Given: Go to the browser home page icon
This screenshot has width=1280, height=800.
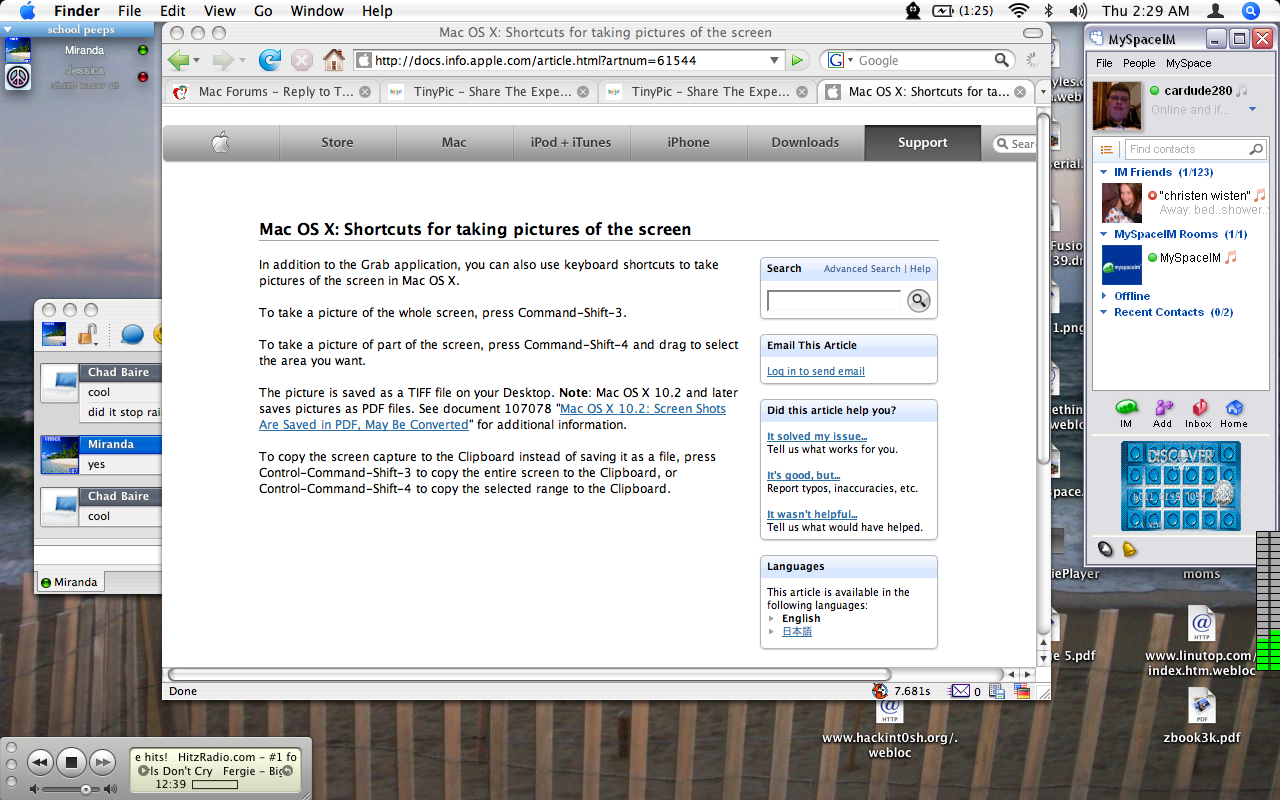Looking at the screenshot, I should point(334,60).
